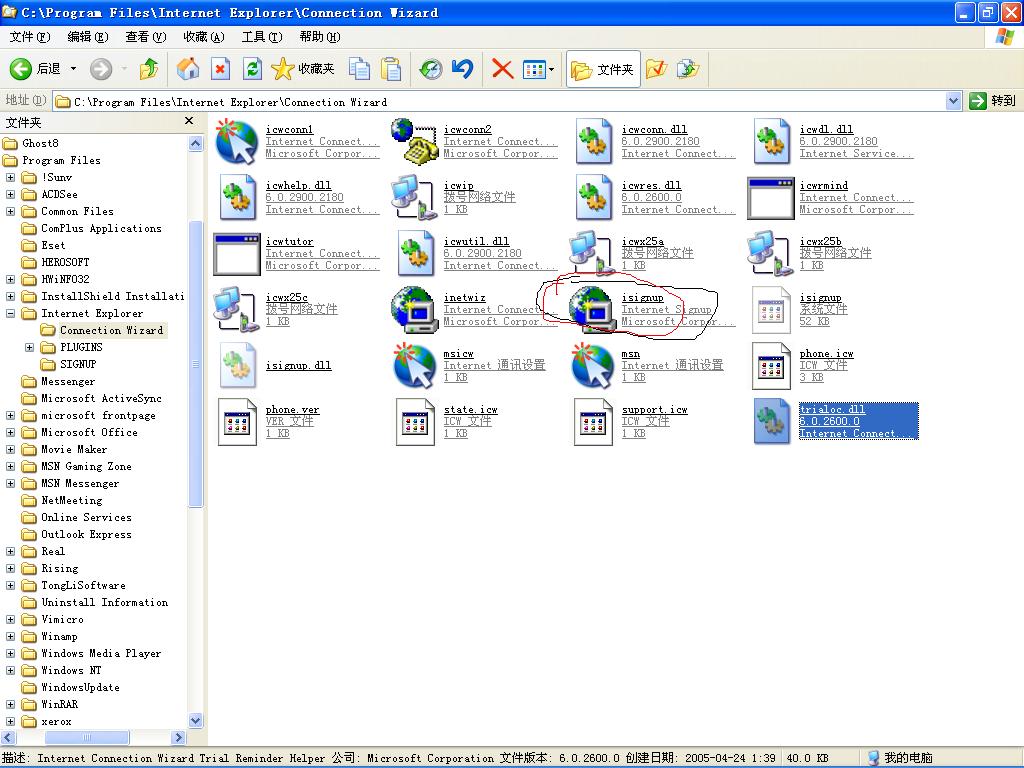Toggle the Folders pane toolbar button
This screenshot has height=768, width=1024.
click(x=603, y=69)
